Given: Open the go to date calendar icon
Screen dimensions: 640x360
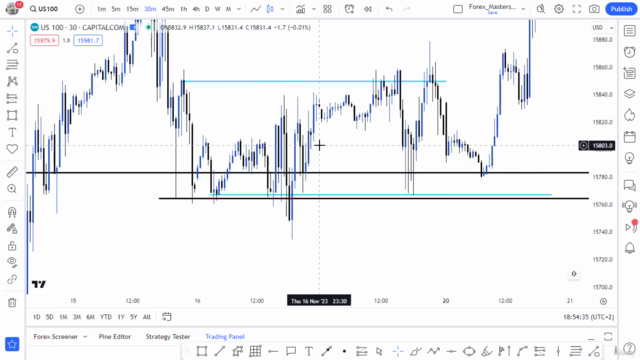Looking at the screenshot, I should click(x=167, y=317).
